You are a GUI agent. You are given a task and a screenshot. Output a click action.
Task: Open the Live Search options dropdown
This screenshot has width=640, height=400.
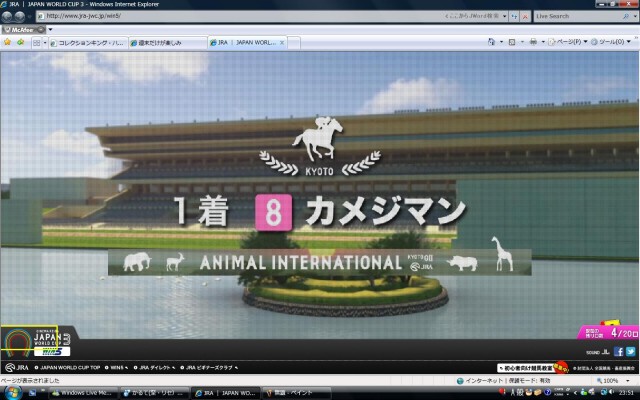pos(635,16)
